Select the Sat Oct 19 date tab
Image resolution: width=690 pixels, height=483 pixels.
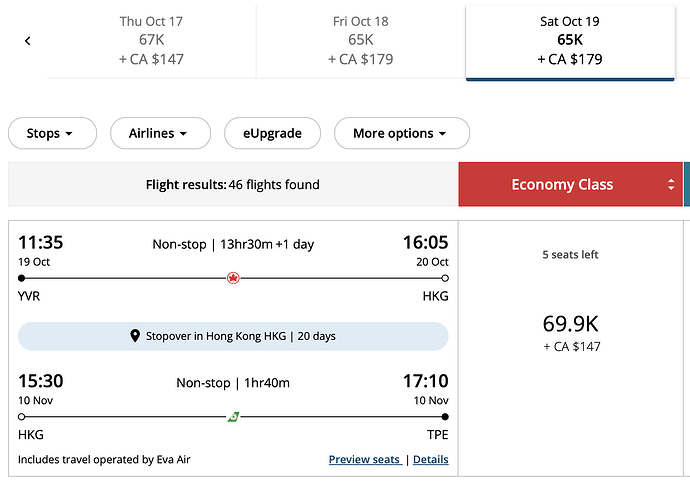point(570,42)
